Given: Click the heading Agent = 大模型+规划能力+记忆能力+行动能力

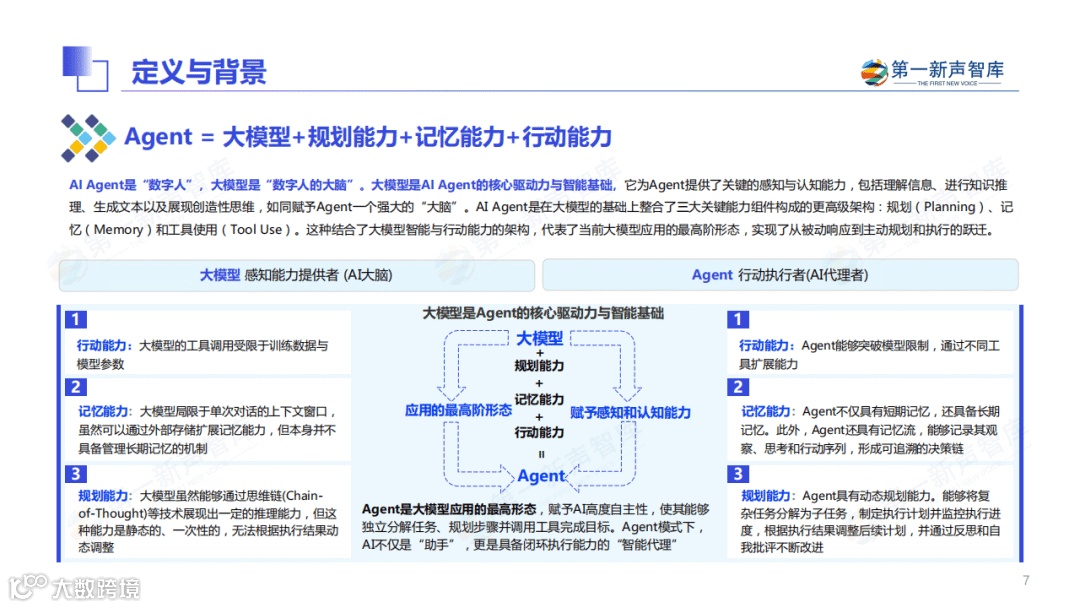Looking at the screenshot, I should (x=368, y=137).
